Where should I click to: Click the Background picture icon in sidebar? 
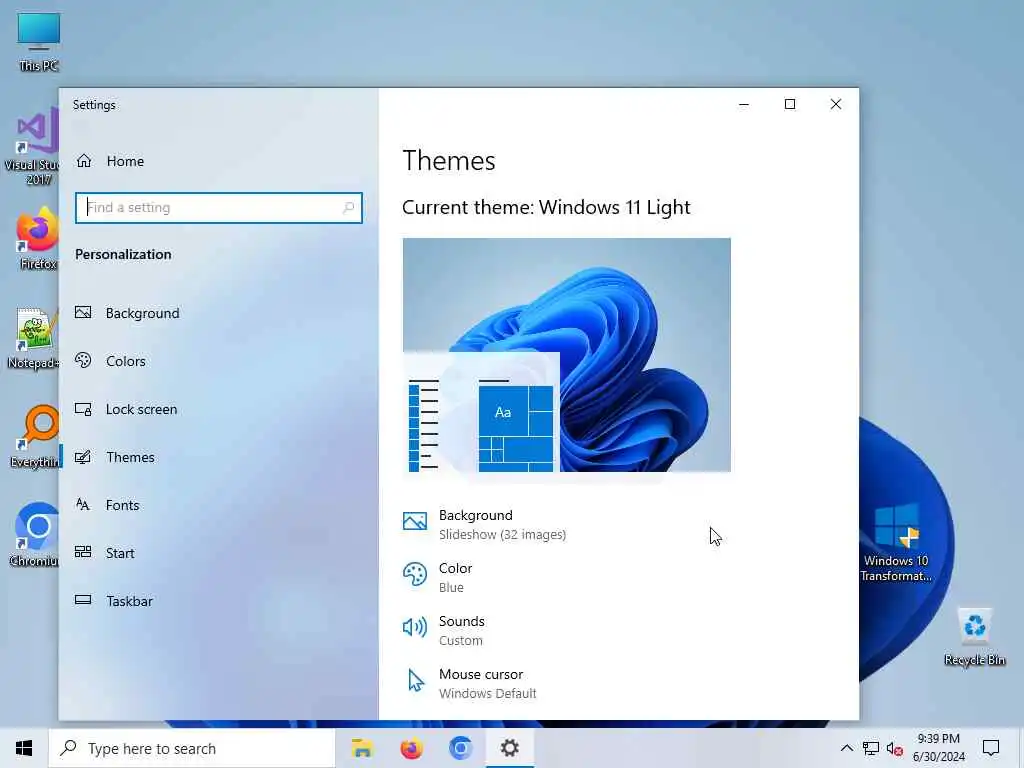coord(83,312)
